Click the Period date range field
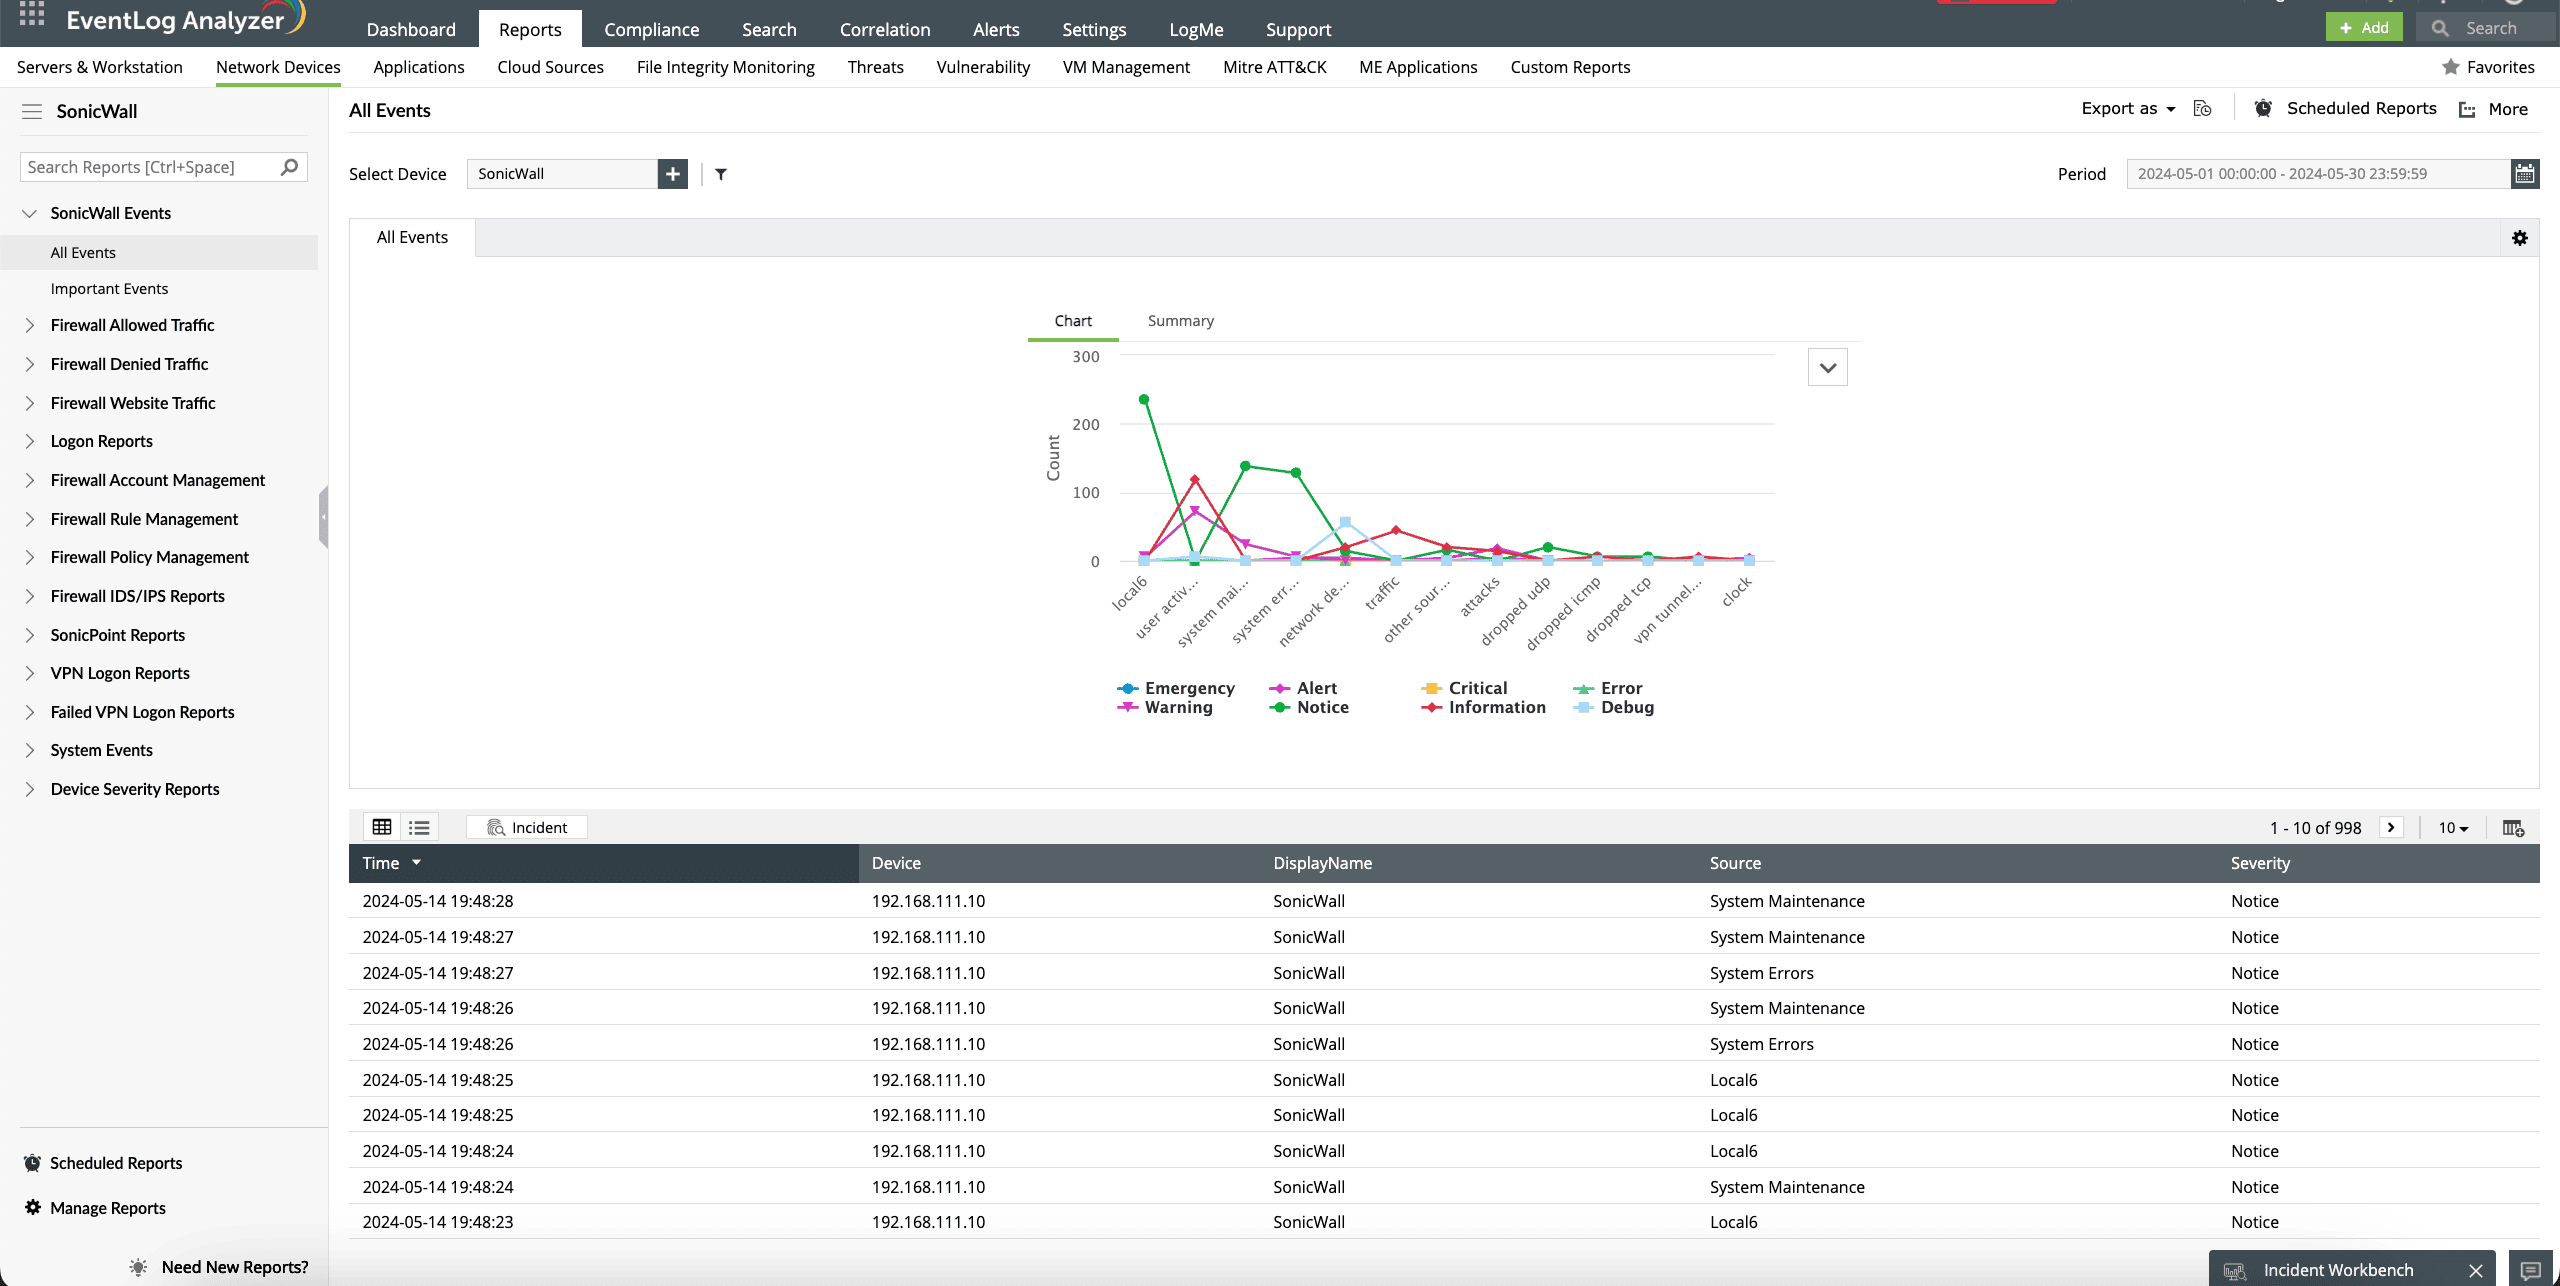 pos(2318,174)
